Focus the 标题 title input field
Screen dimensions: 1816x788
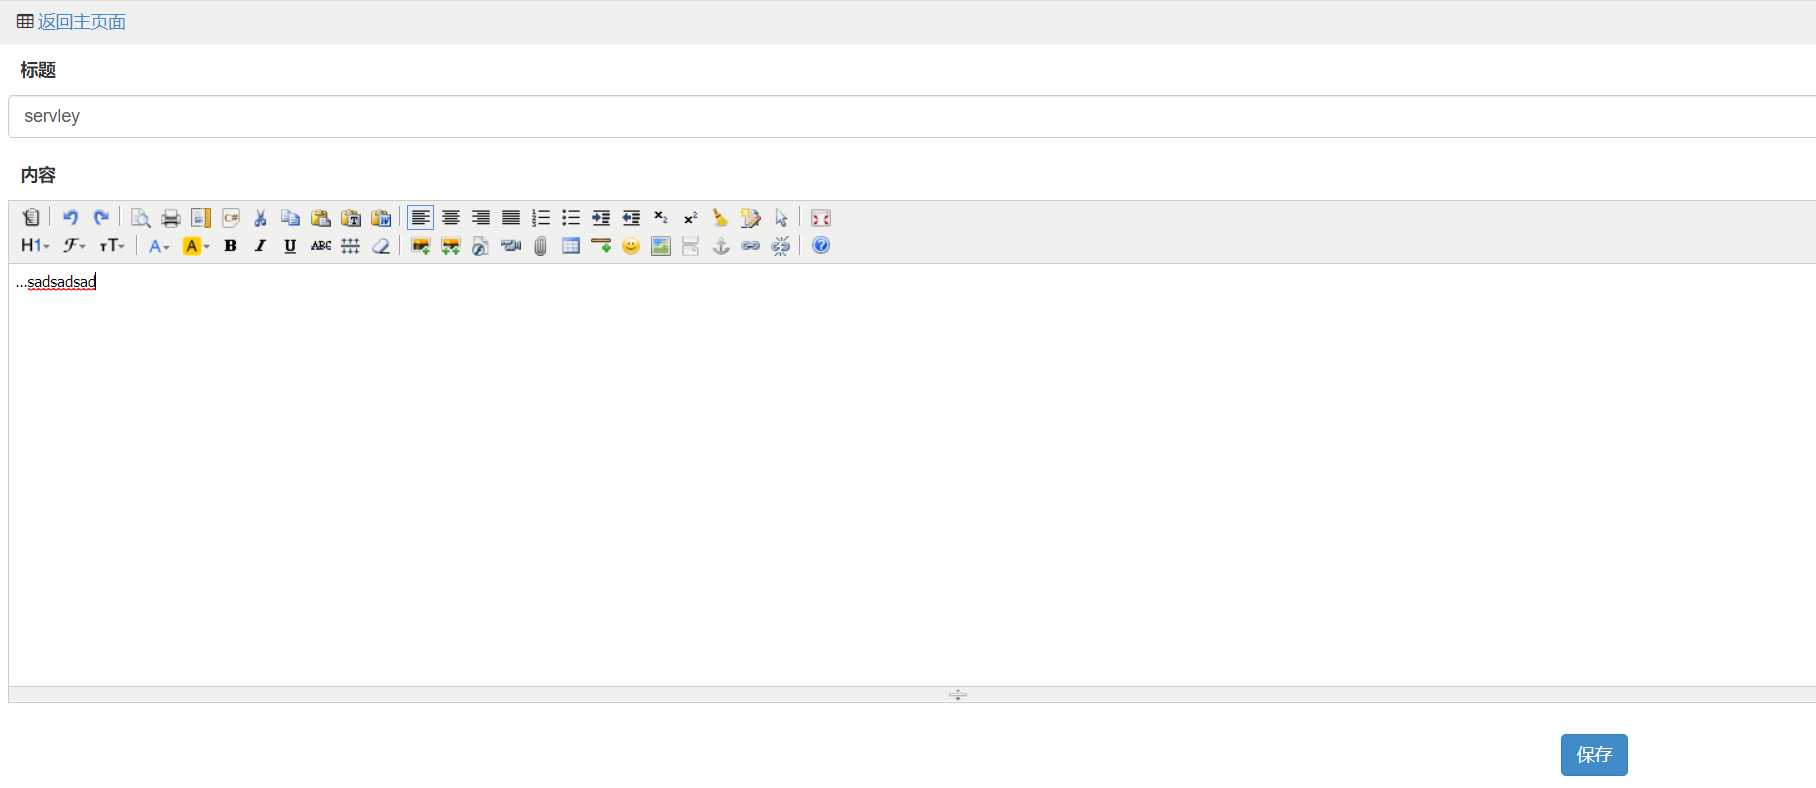coord(912,116)
